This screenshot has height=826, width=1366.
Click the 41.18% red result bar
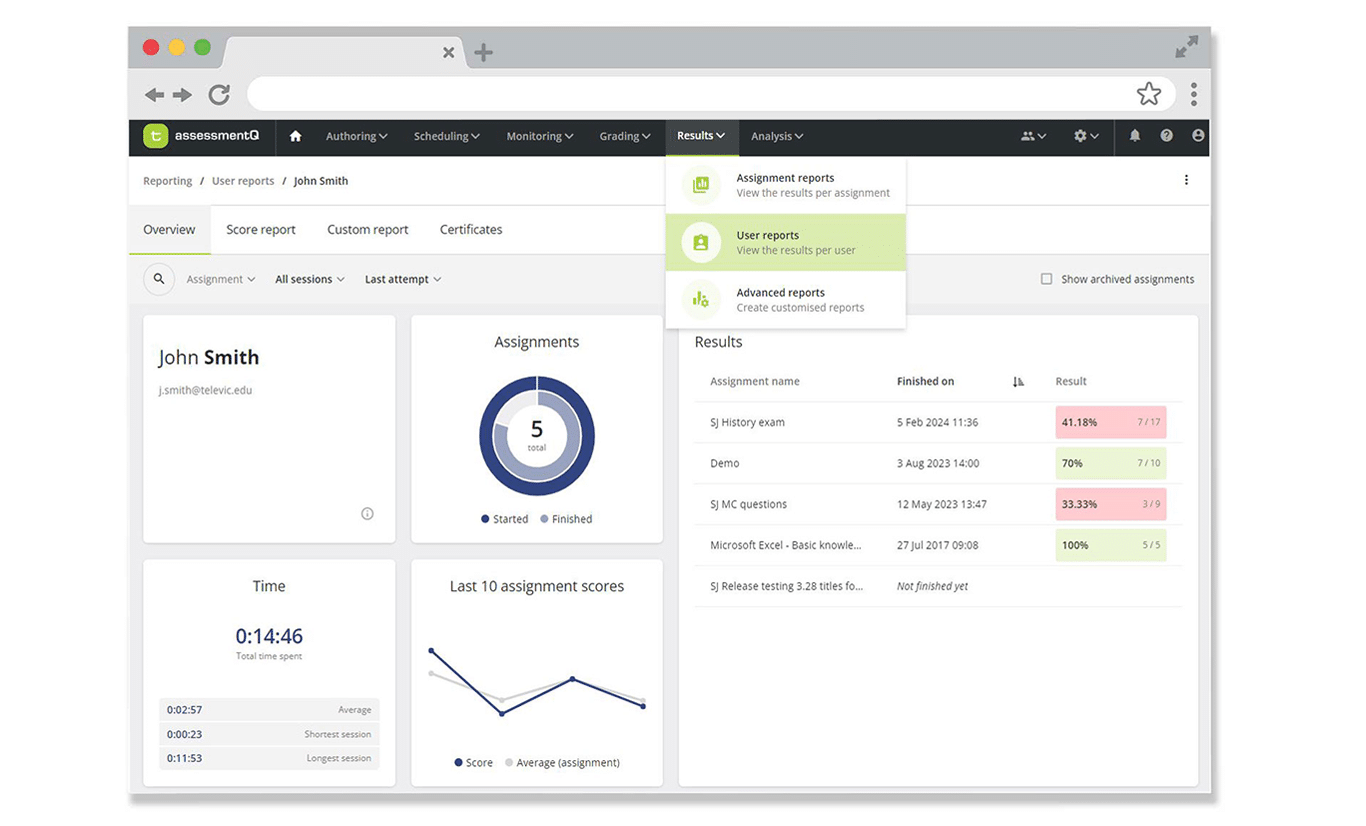click(x=1111, y=422)
